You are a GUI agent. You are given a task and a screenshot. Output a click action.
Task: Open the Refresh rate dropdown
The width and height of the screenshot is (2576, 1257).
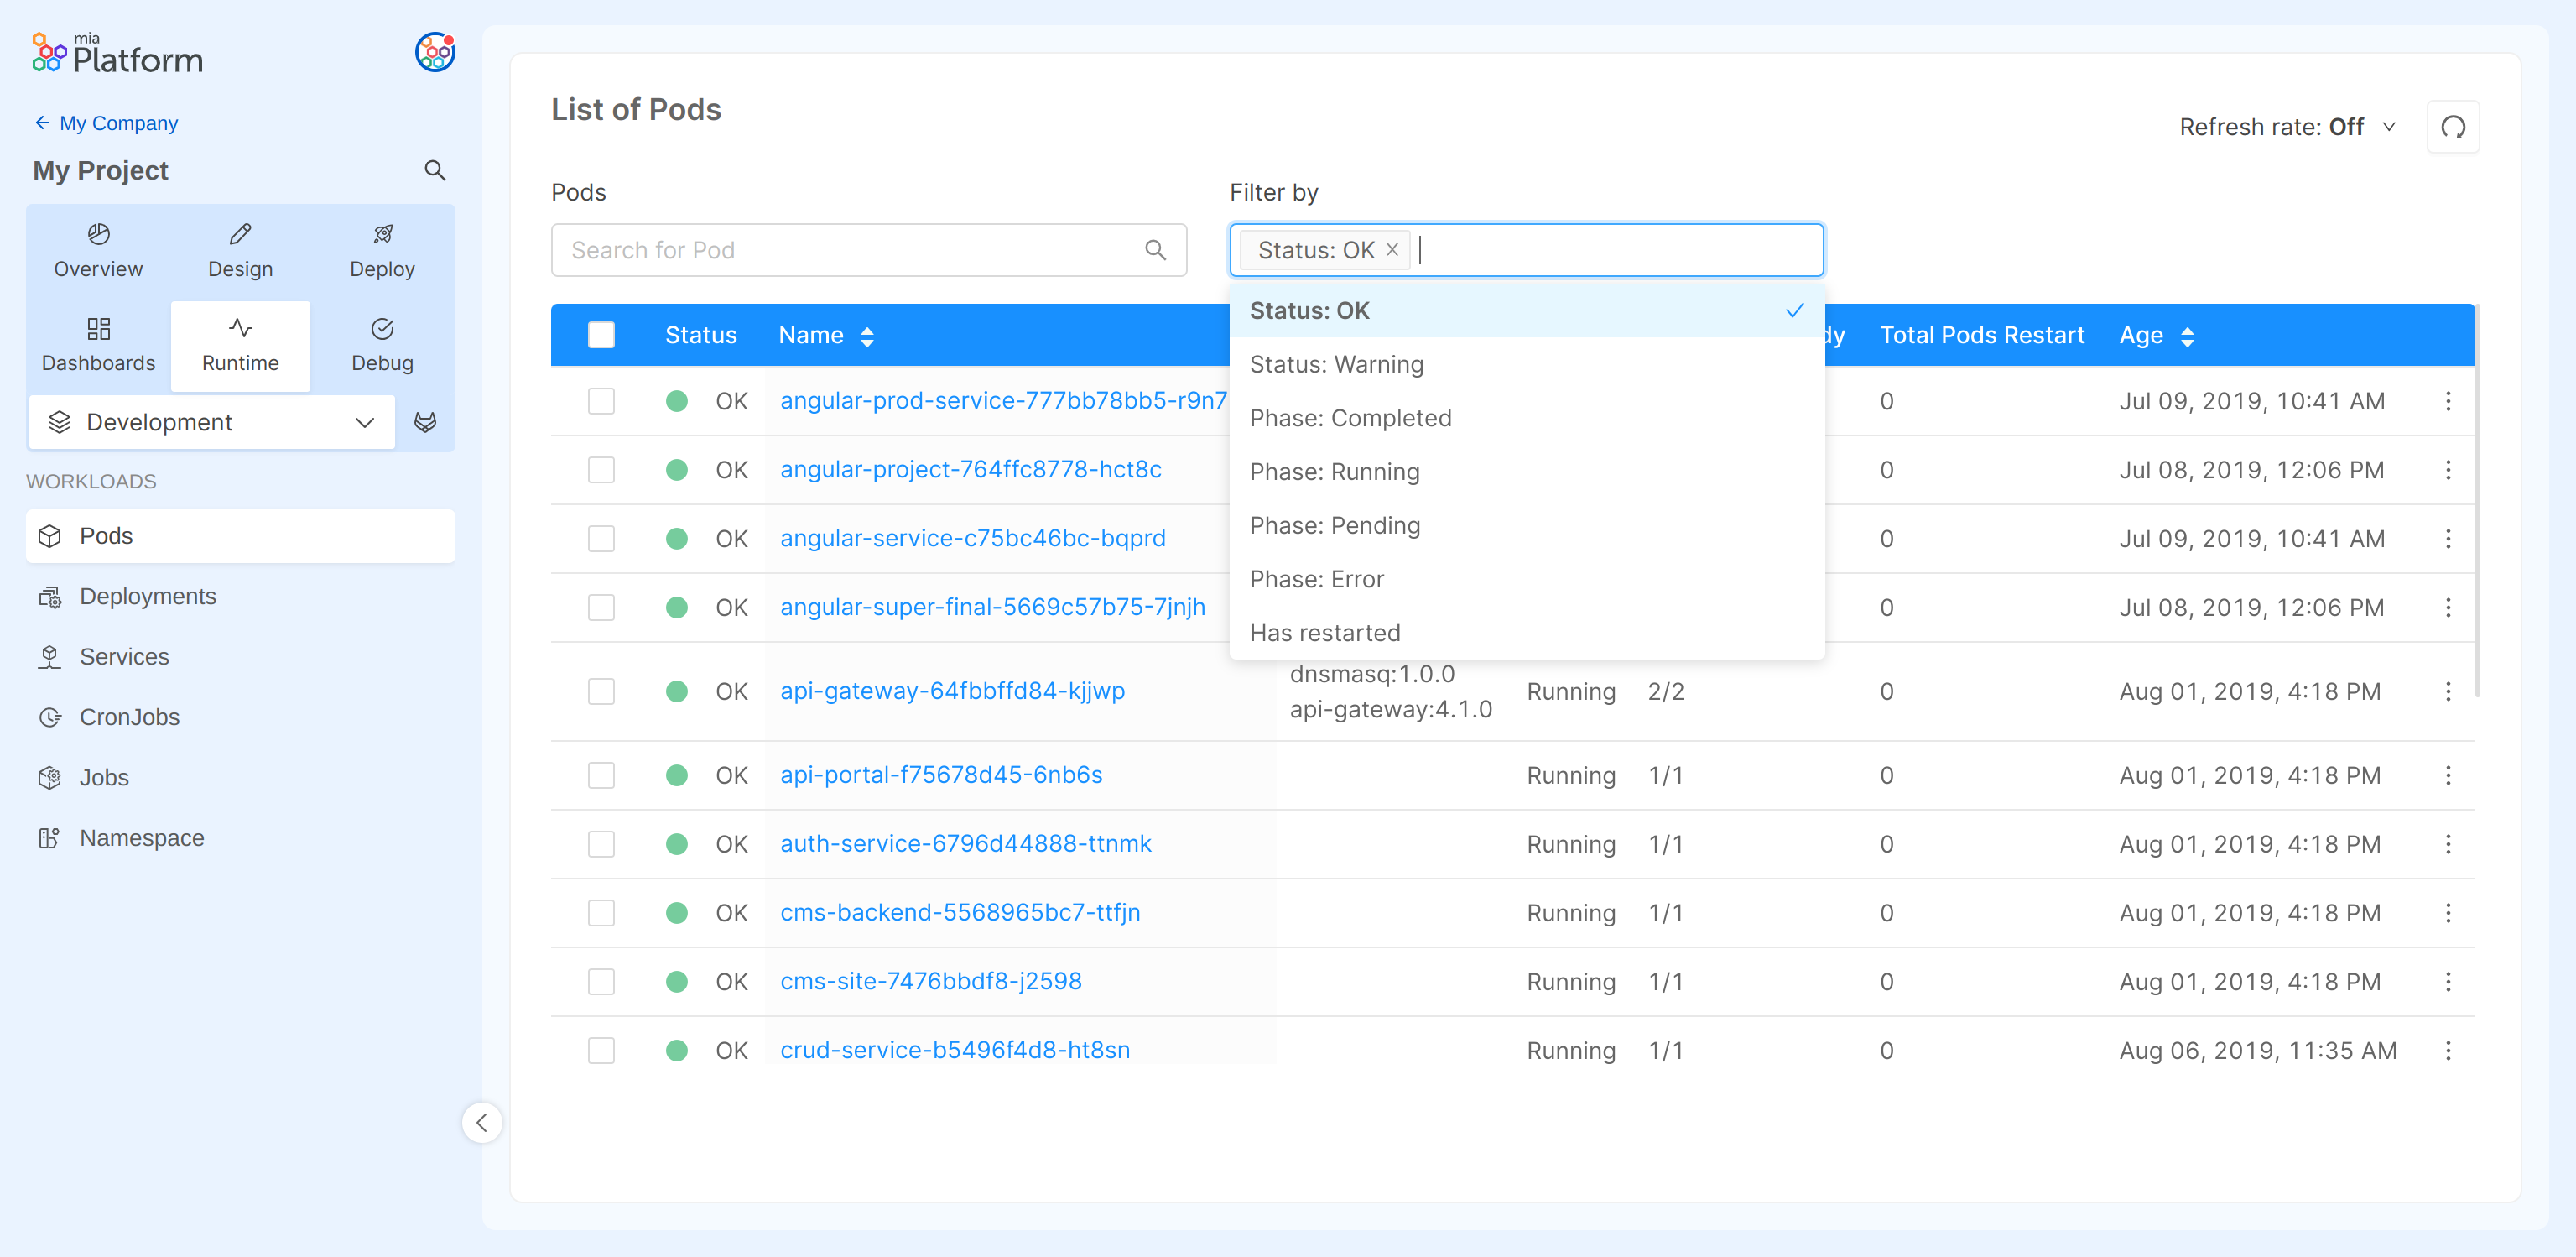(2286, 127)
